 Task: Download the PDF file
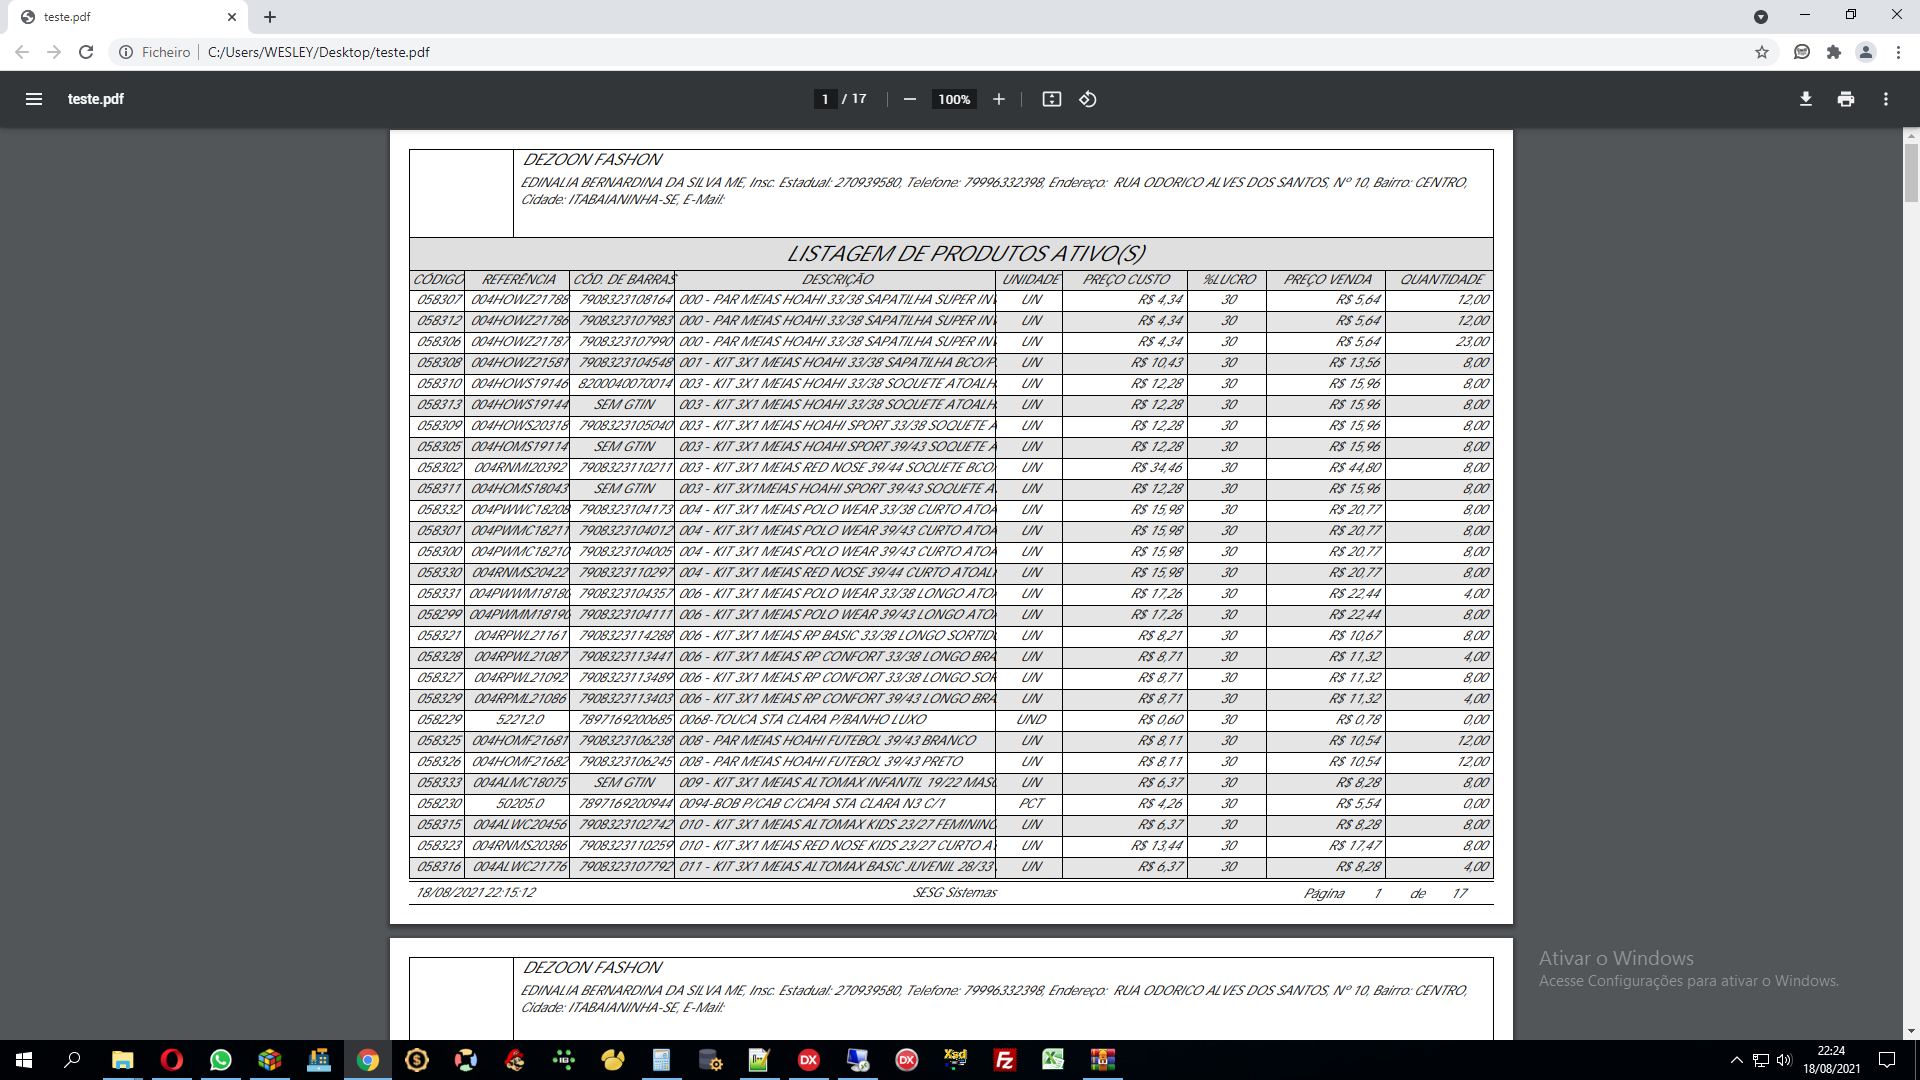point(1806,99)
